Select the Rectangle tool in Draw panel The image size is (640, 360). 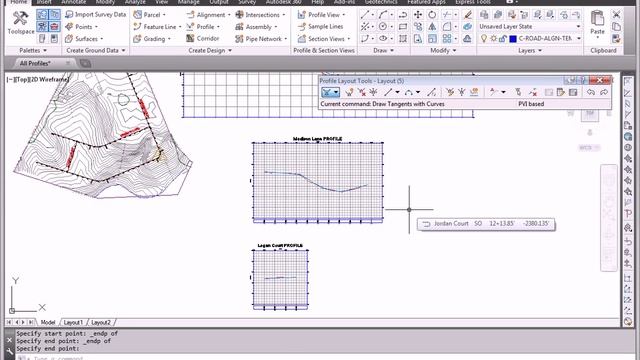click(403, 27)
